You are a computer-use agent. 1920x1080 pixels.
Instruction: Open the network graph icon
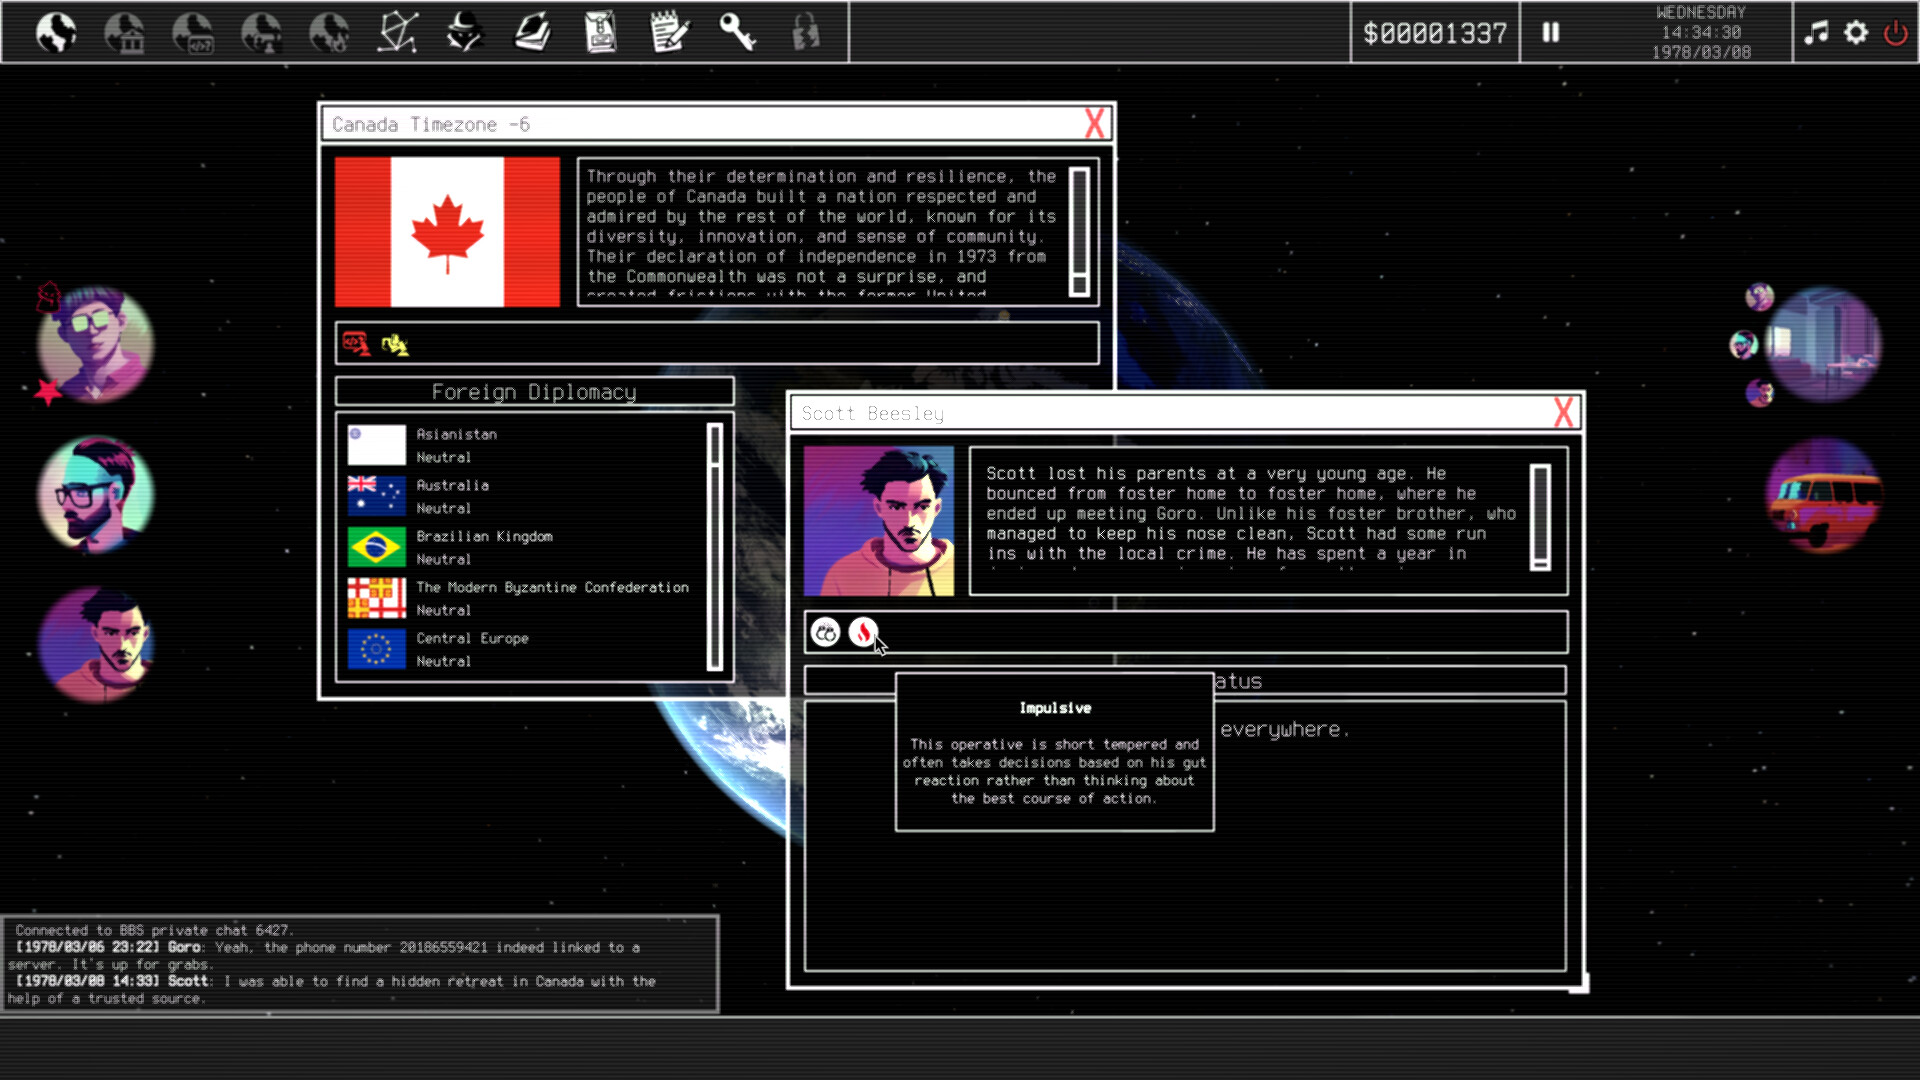coord(397,33)
